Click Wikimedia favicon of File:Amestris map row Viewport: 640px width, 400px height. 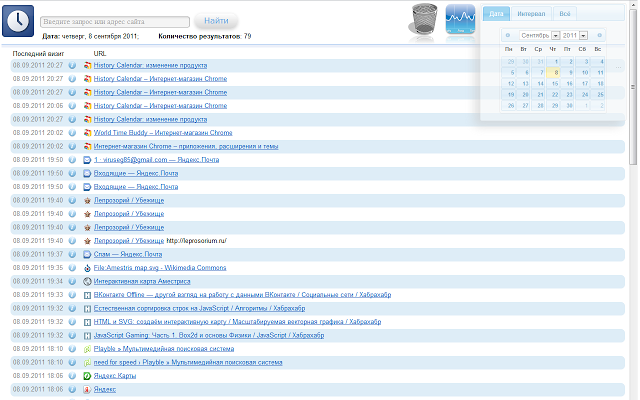click(87, 268)
